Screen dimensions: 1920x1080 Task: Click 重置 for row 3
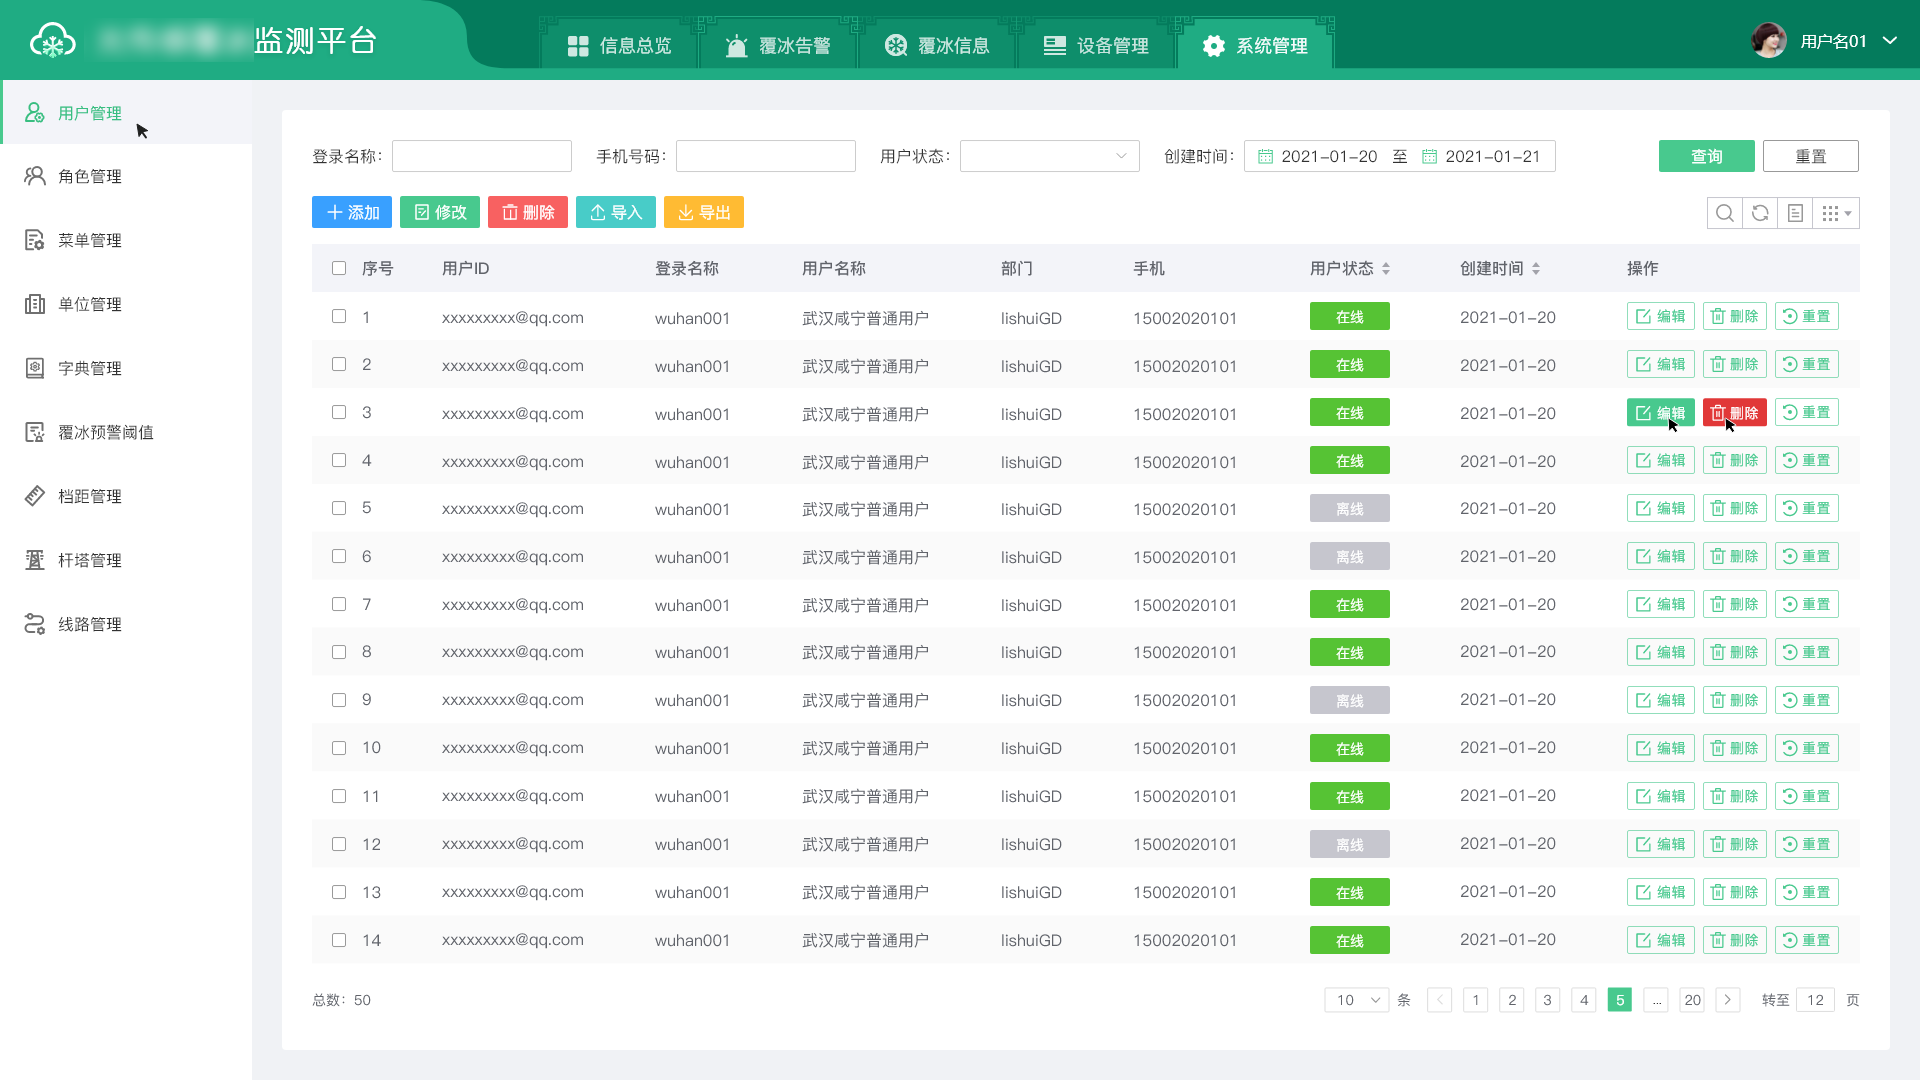click(x=1807, y=413)
